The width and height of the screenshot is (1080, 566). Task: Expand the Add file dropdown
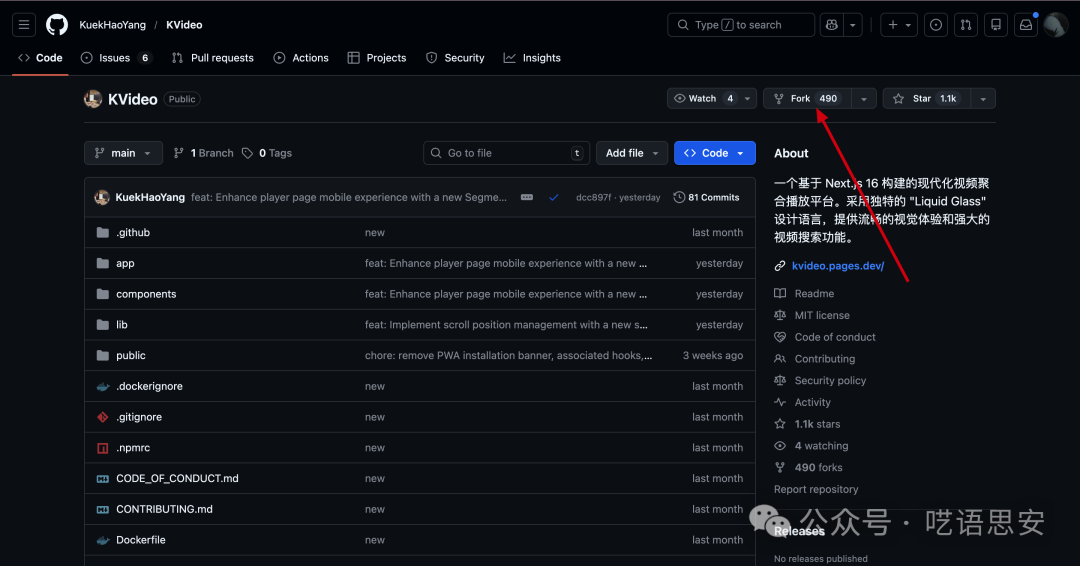pyautogui.click(x=634, y=153)
